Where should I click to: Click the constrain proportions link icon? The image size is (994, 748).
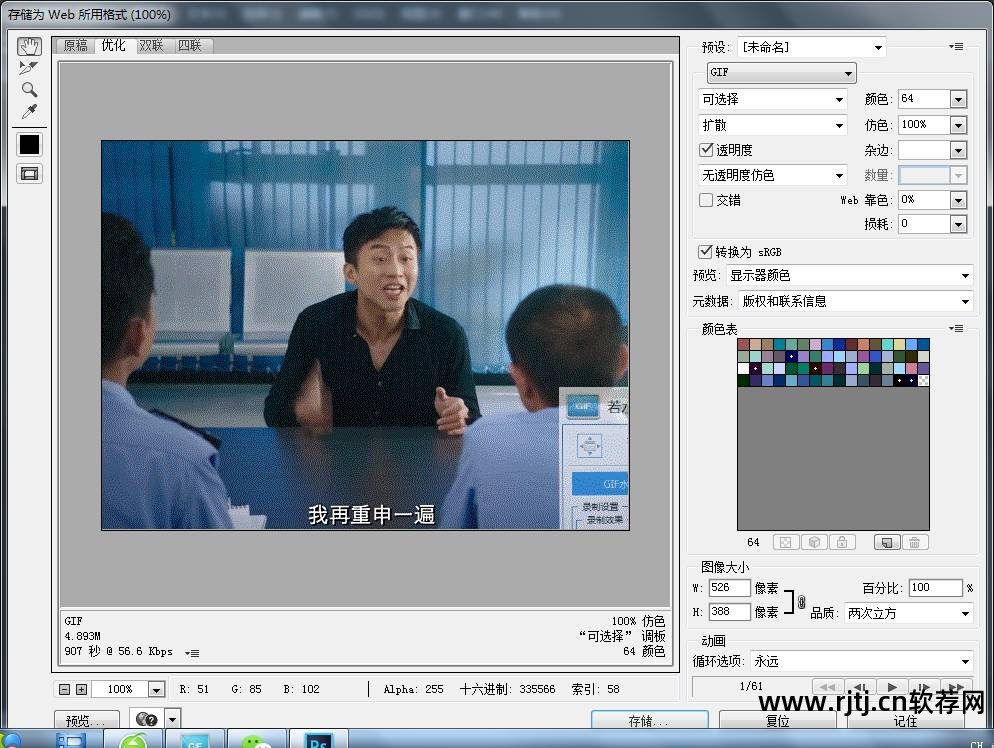[801, 601]
